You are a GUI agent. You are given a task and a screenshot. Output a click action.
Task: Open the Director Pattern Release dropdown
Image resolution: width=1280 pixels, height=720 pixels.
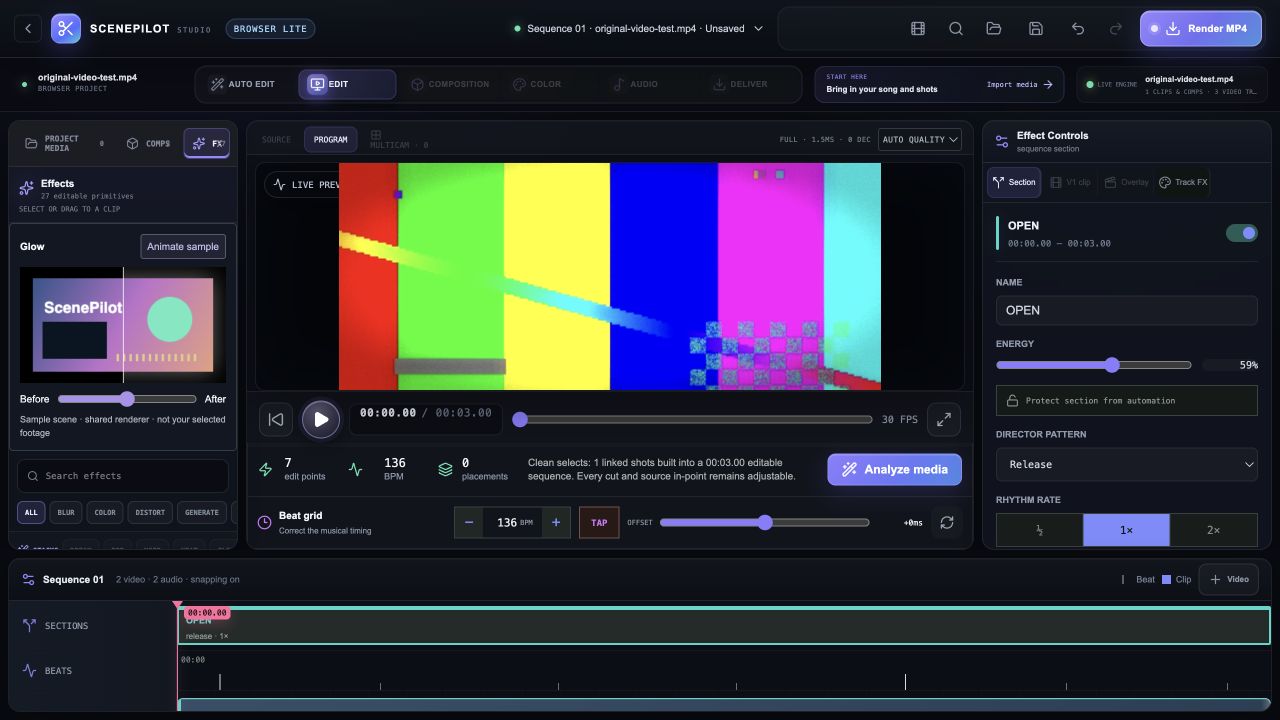[x=1126, y=464]
